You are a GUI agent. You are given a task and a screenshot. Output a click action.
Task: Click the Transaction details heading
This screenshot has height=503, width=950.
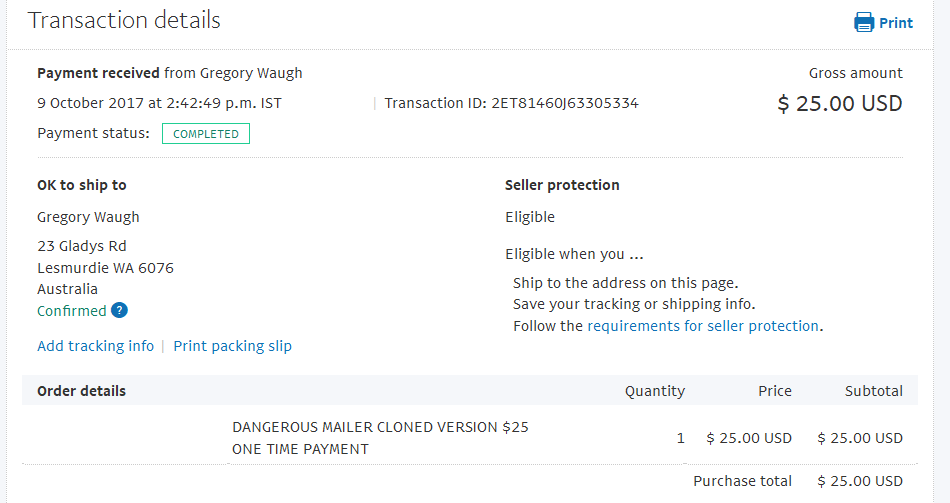tap(124, 20)
